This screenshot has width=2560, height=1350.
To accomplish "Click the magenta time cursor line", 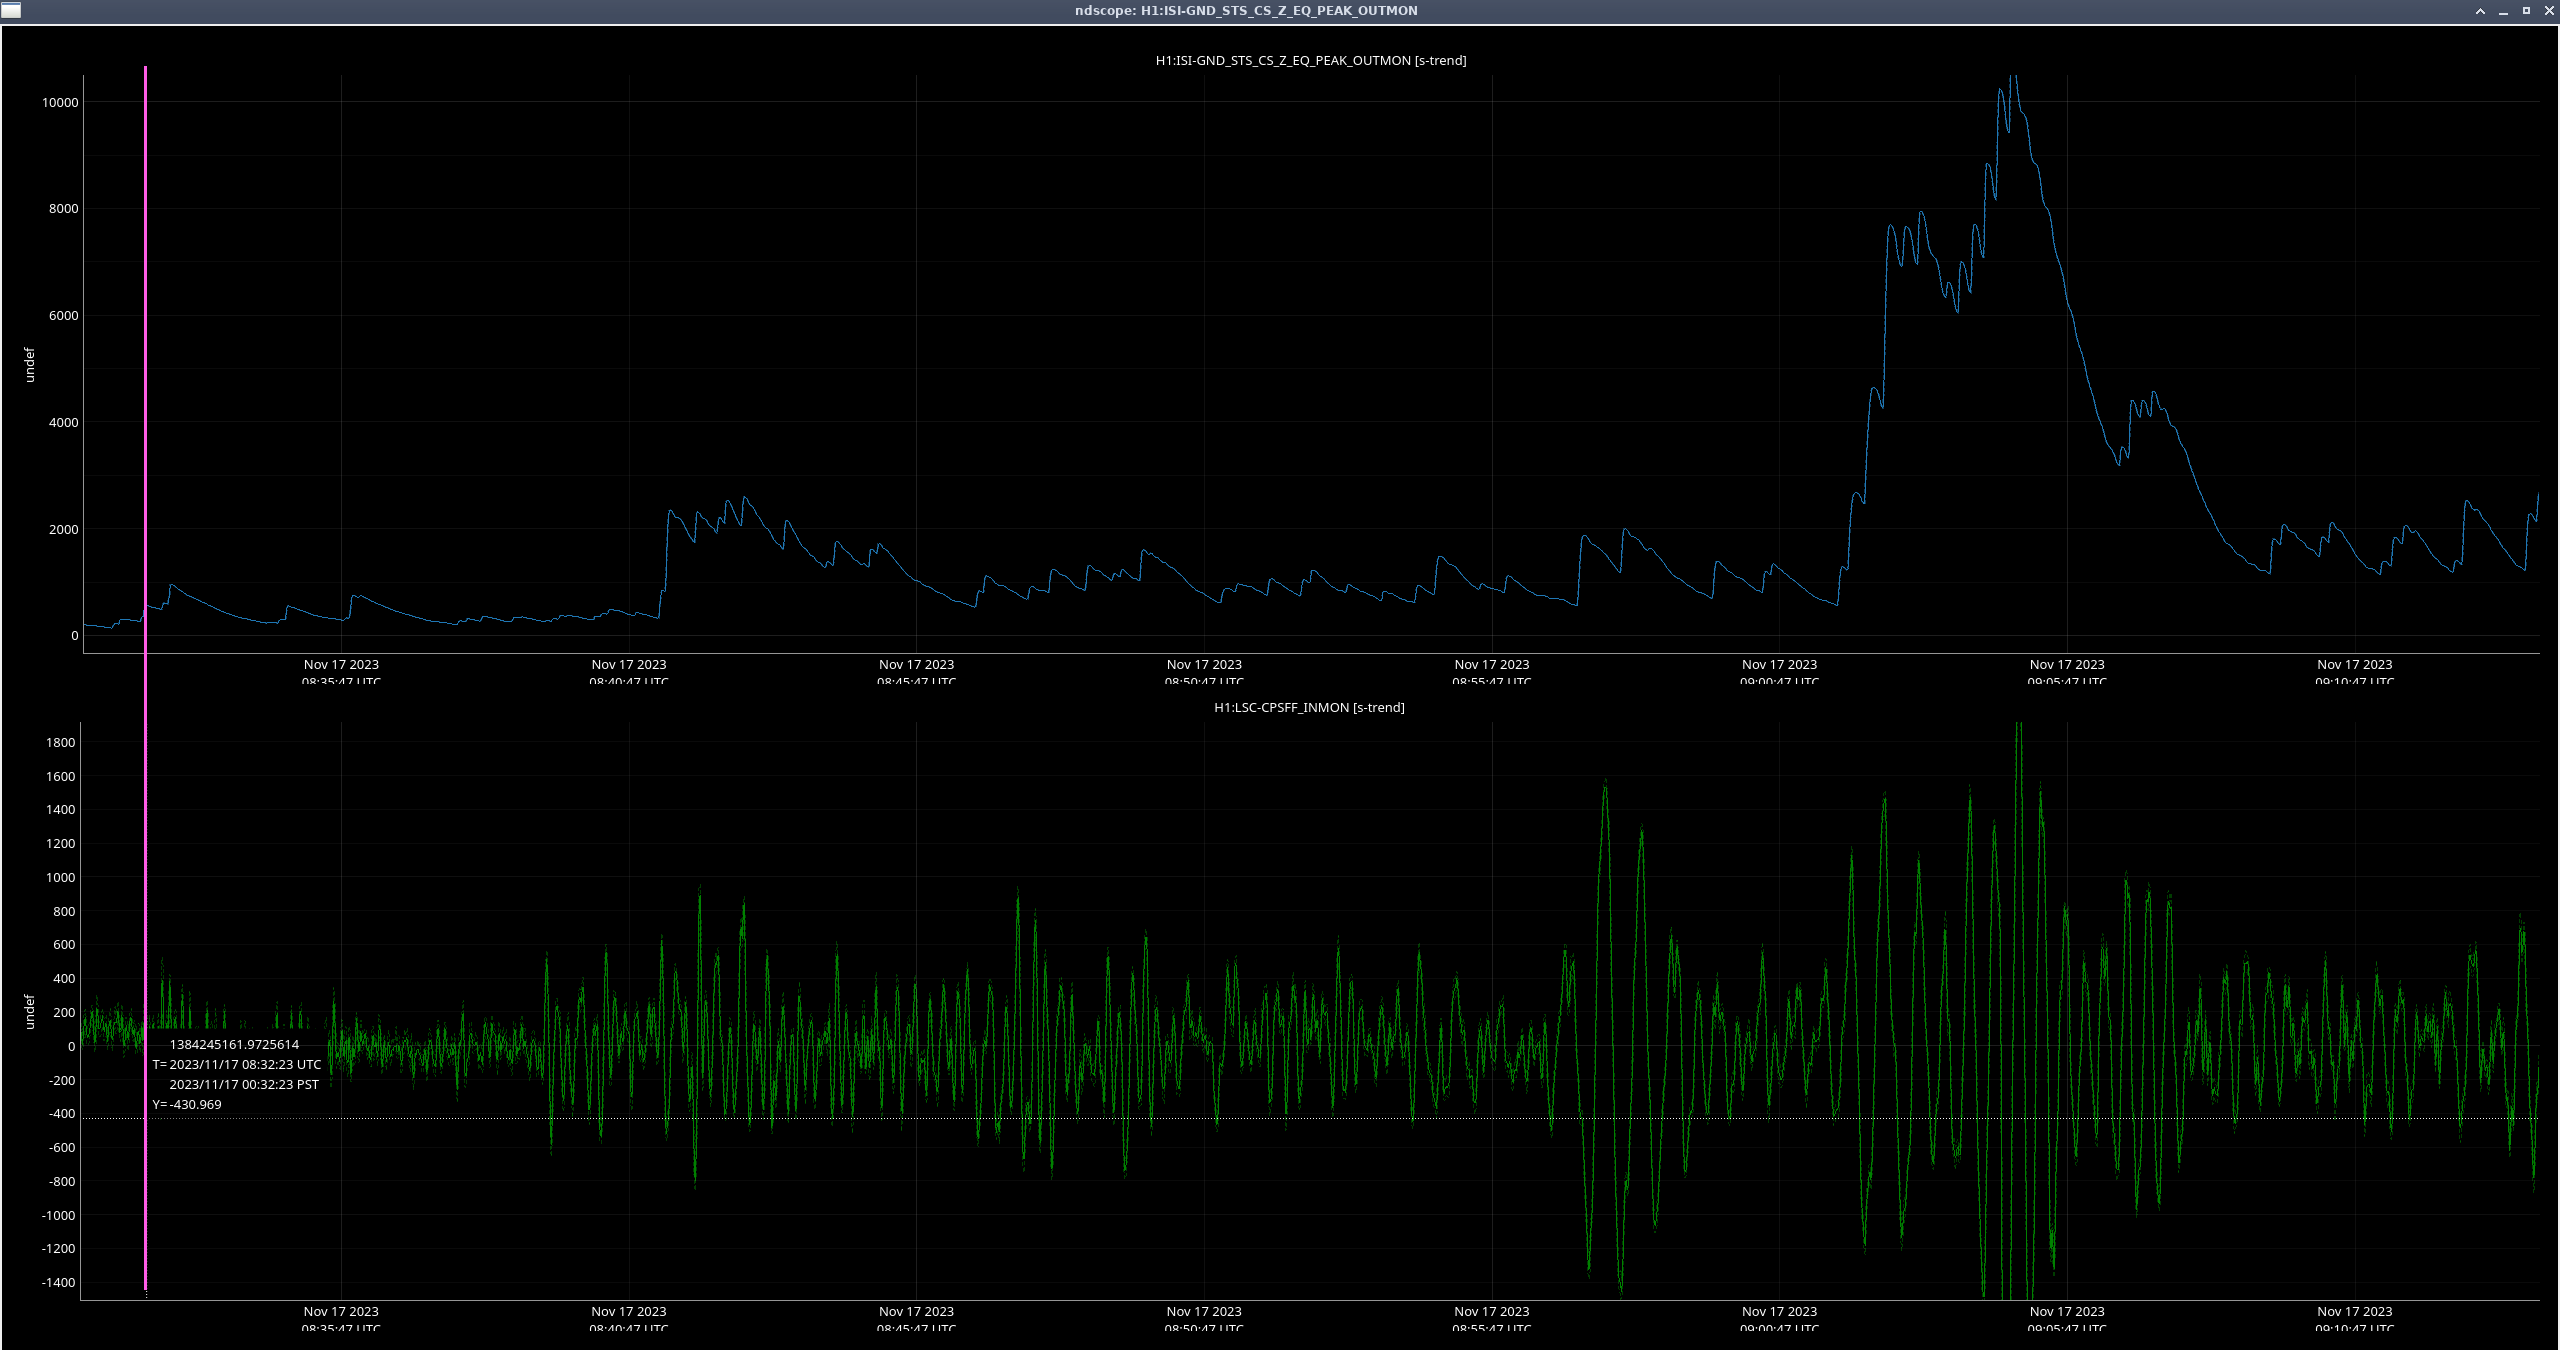I will (146, 678).
